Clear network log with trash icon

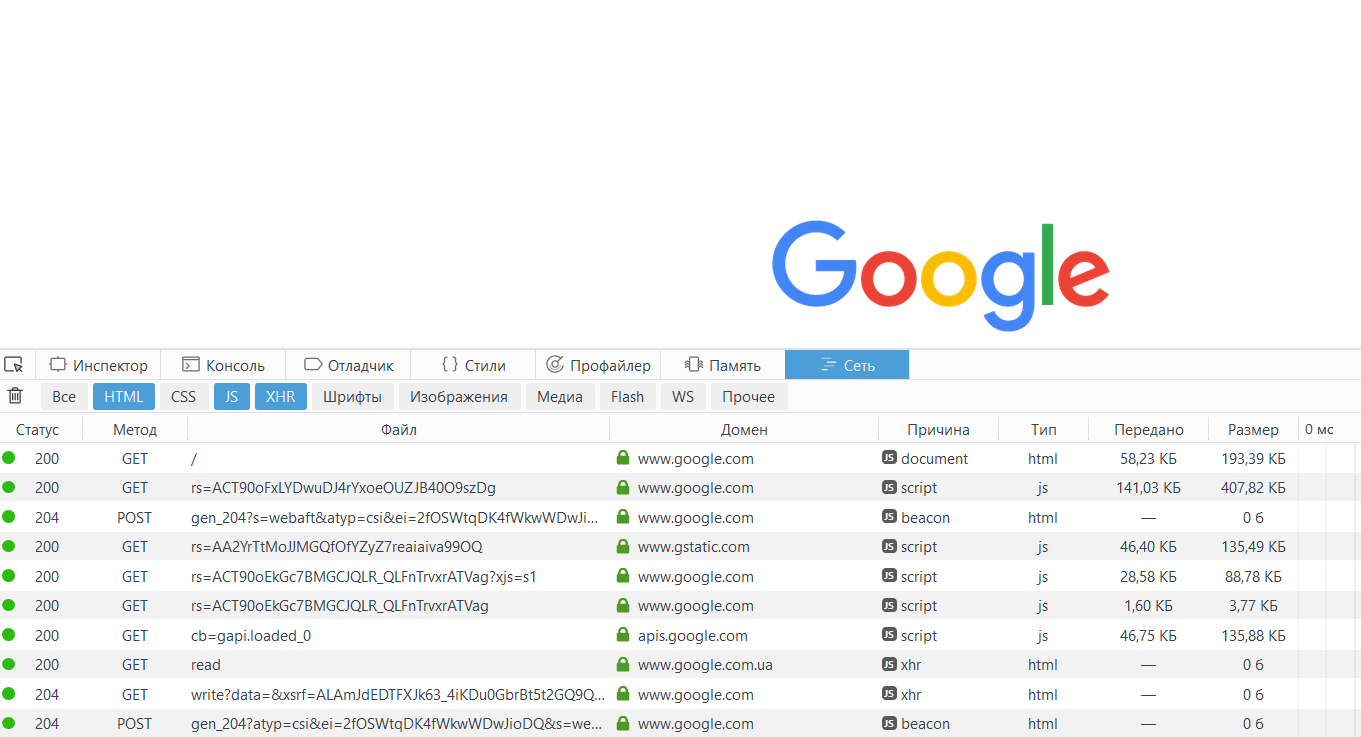coord(15,396)
